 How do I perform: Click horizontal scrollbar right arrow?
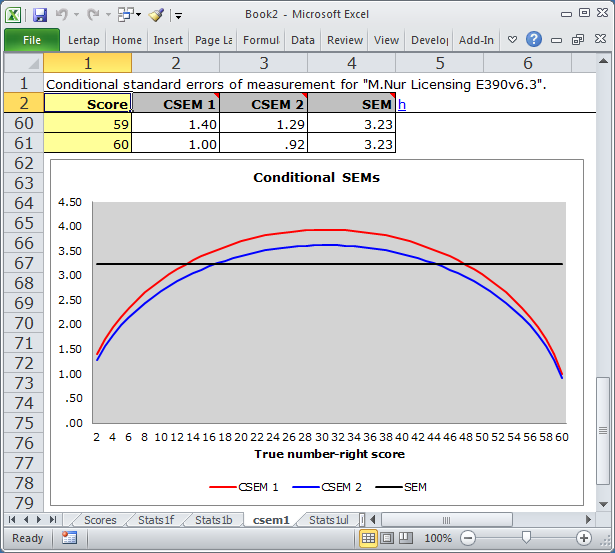click(588, 520)
